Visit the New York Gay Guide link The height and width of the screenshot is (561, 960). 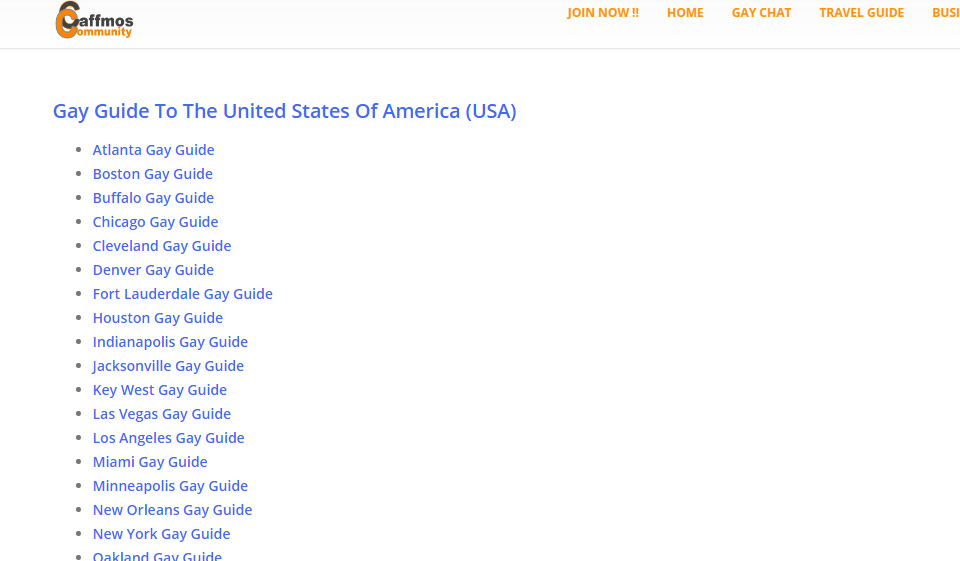pos(161,534)
